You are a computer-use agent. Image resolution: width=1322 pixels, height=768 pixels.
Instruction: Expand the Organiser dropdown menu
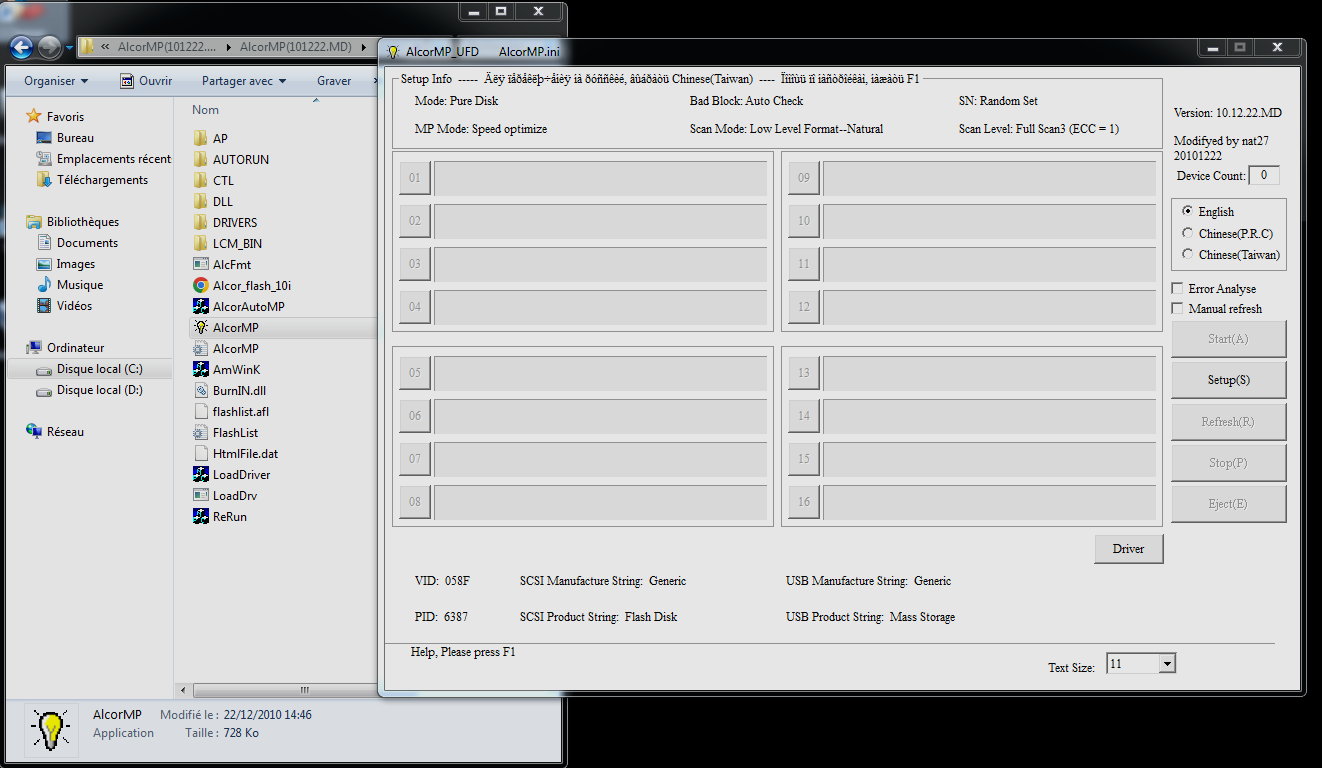click(x=56, y=81)
